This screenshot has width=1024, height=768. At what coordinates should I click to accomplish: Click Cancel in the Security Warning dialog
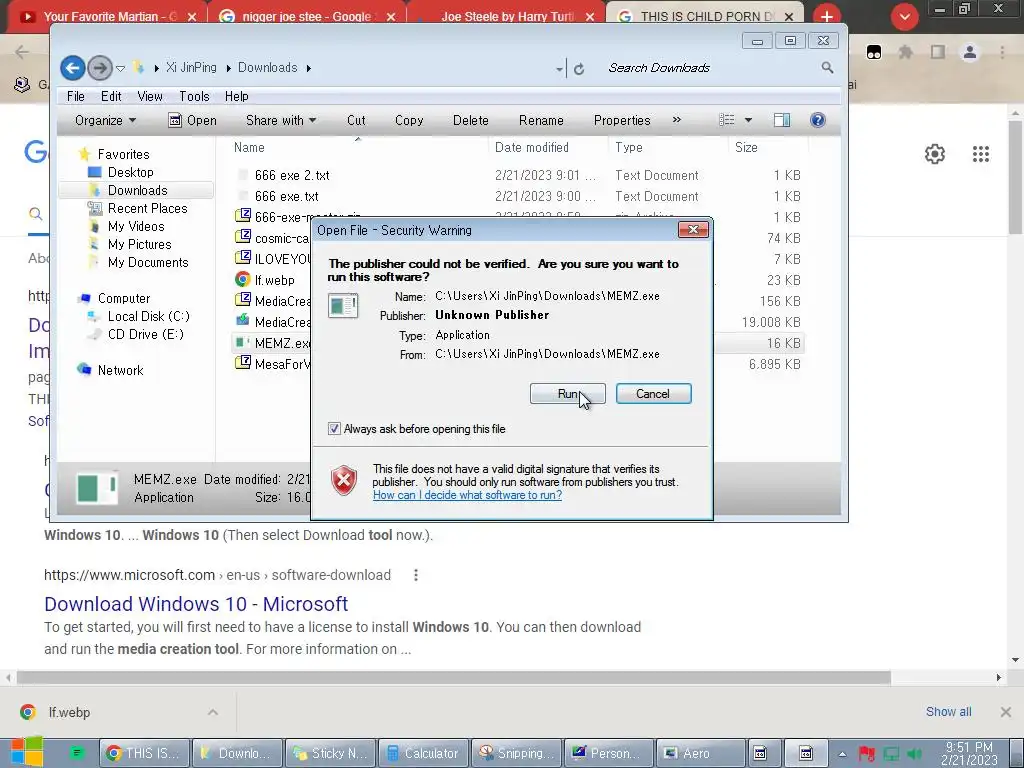pyautogui.click(x=653, y=394)
